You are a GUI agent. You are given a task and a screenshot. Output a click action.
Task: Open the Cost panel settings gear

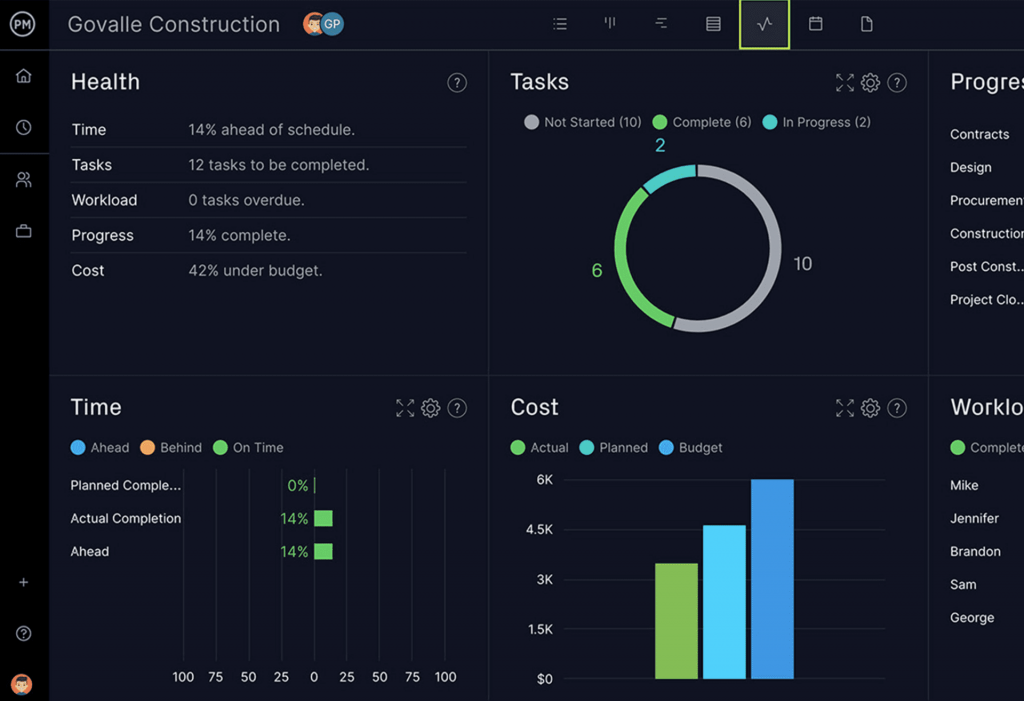[x=870, y=408]
